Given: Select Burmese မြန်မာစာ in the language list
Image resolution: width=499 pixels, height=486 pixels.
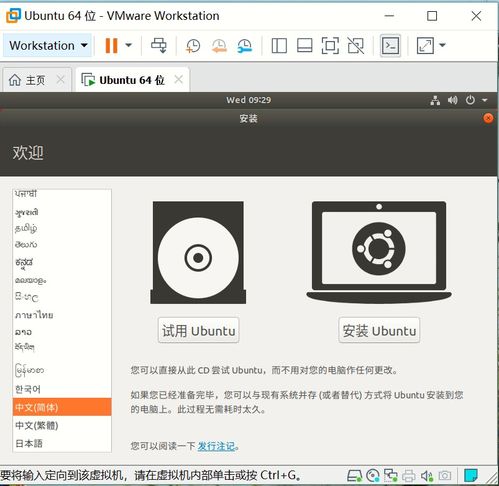Looking at the screenshot, I should (62, 370).
